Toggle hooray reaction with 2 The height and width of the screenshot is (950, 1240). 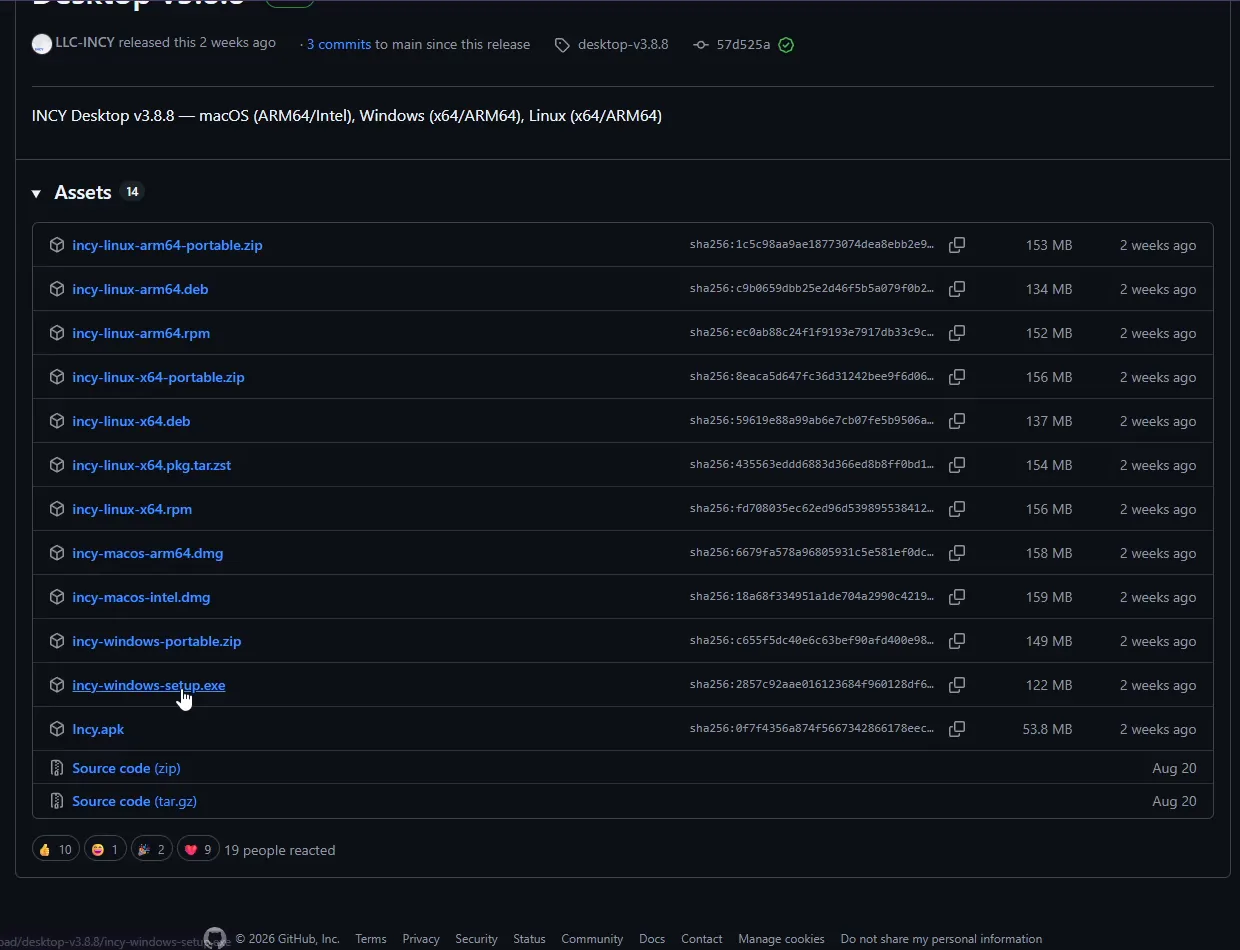[x=152, y=850]
